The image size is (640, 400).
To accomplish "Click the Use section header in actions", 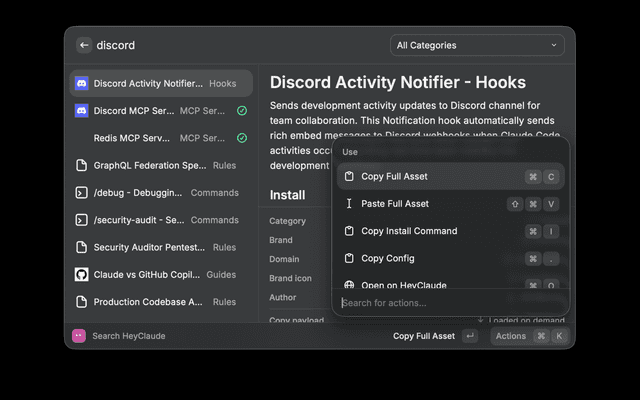I will coord(350,152).
